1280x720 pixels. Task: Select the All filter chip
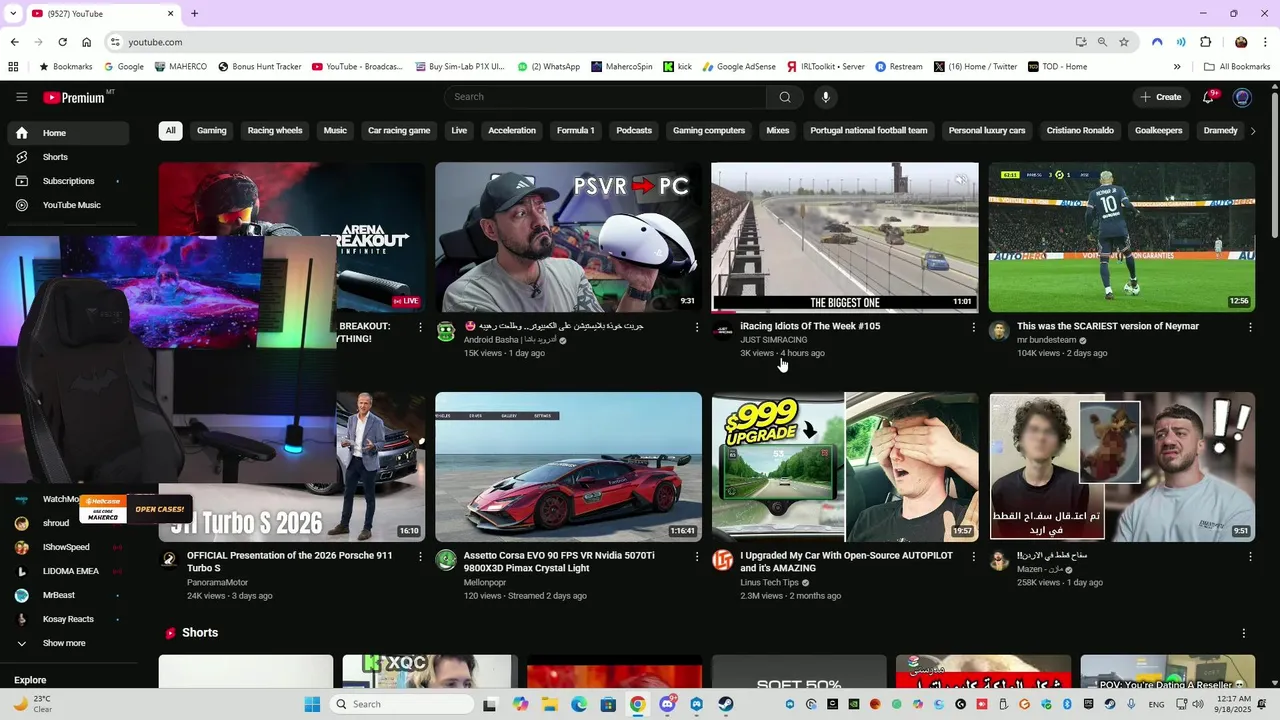click(170, 131)
